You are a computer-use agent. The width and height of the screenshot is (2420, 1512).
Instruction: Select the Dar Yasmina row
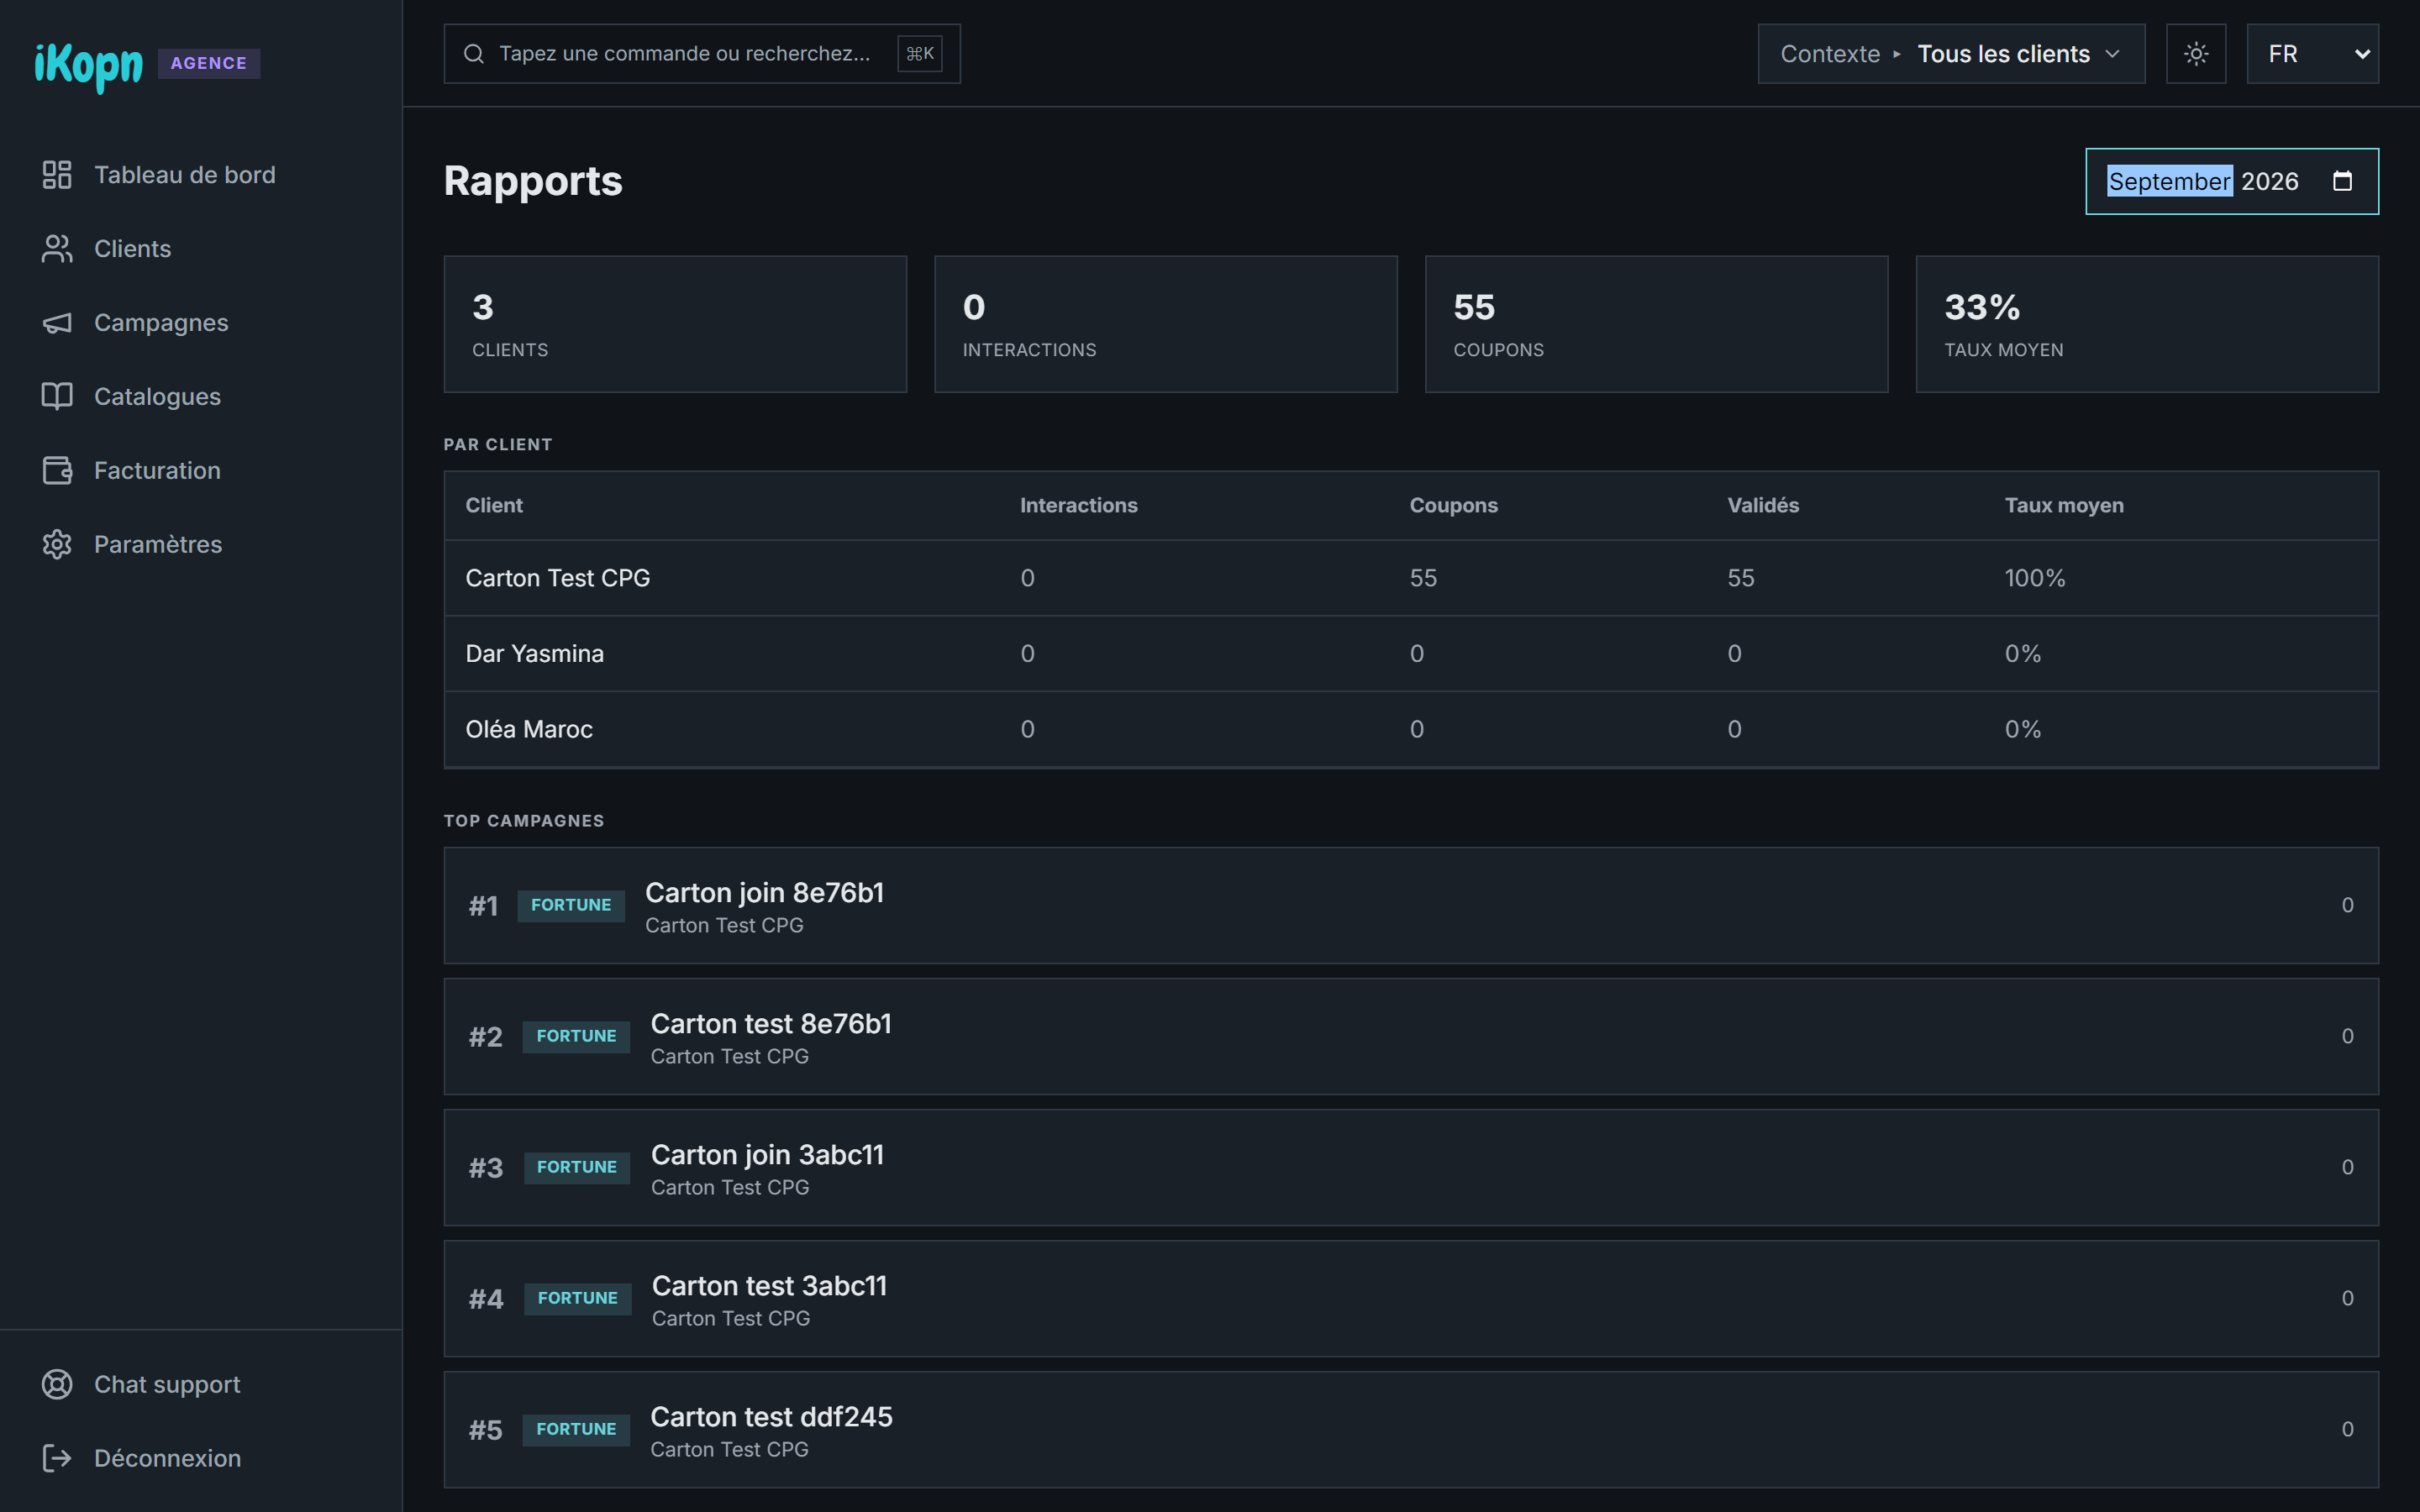(1411, 654)
